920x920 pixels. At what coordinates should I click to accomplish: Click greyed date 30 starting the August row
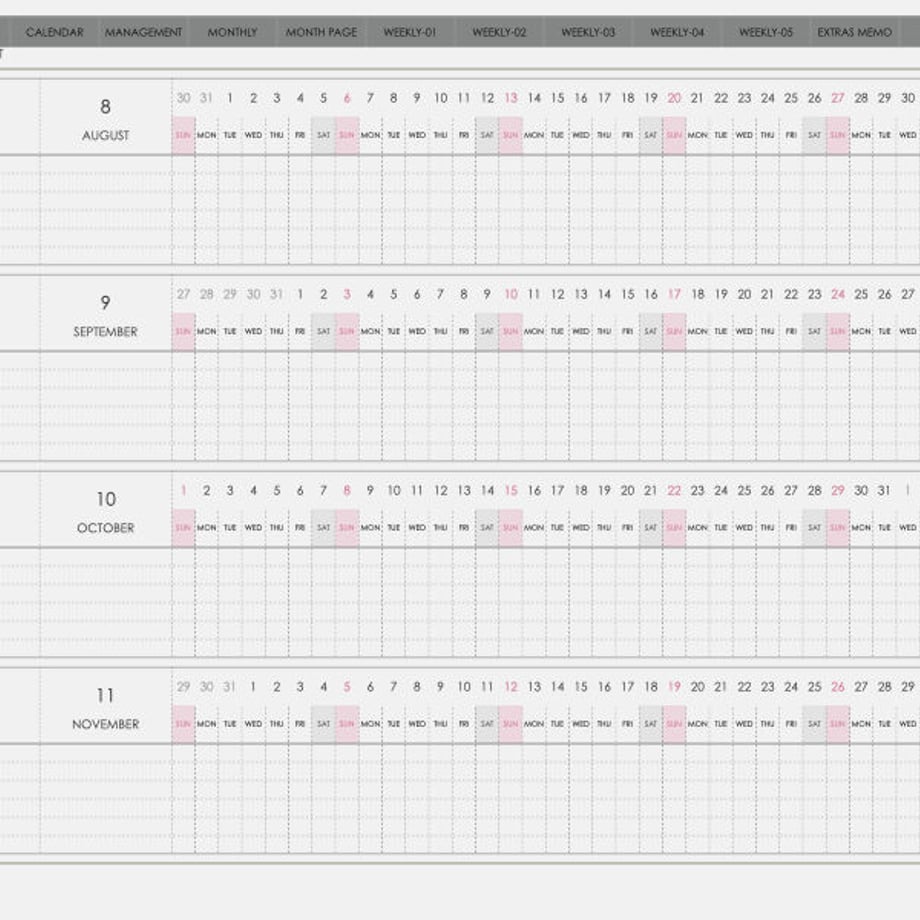[184, 98]
